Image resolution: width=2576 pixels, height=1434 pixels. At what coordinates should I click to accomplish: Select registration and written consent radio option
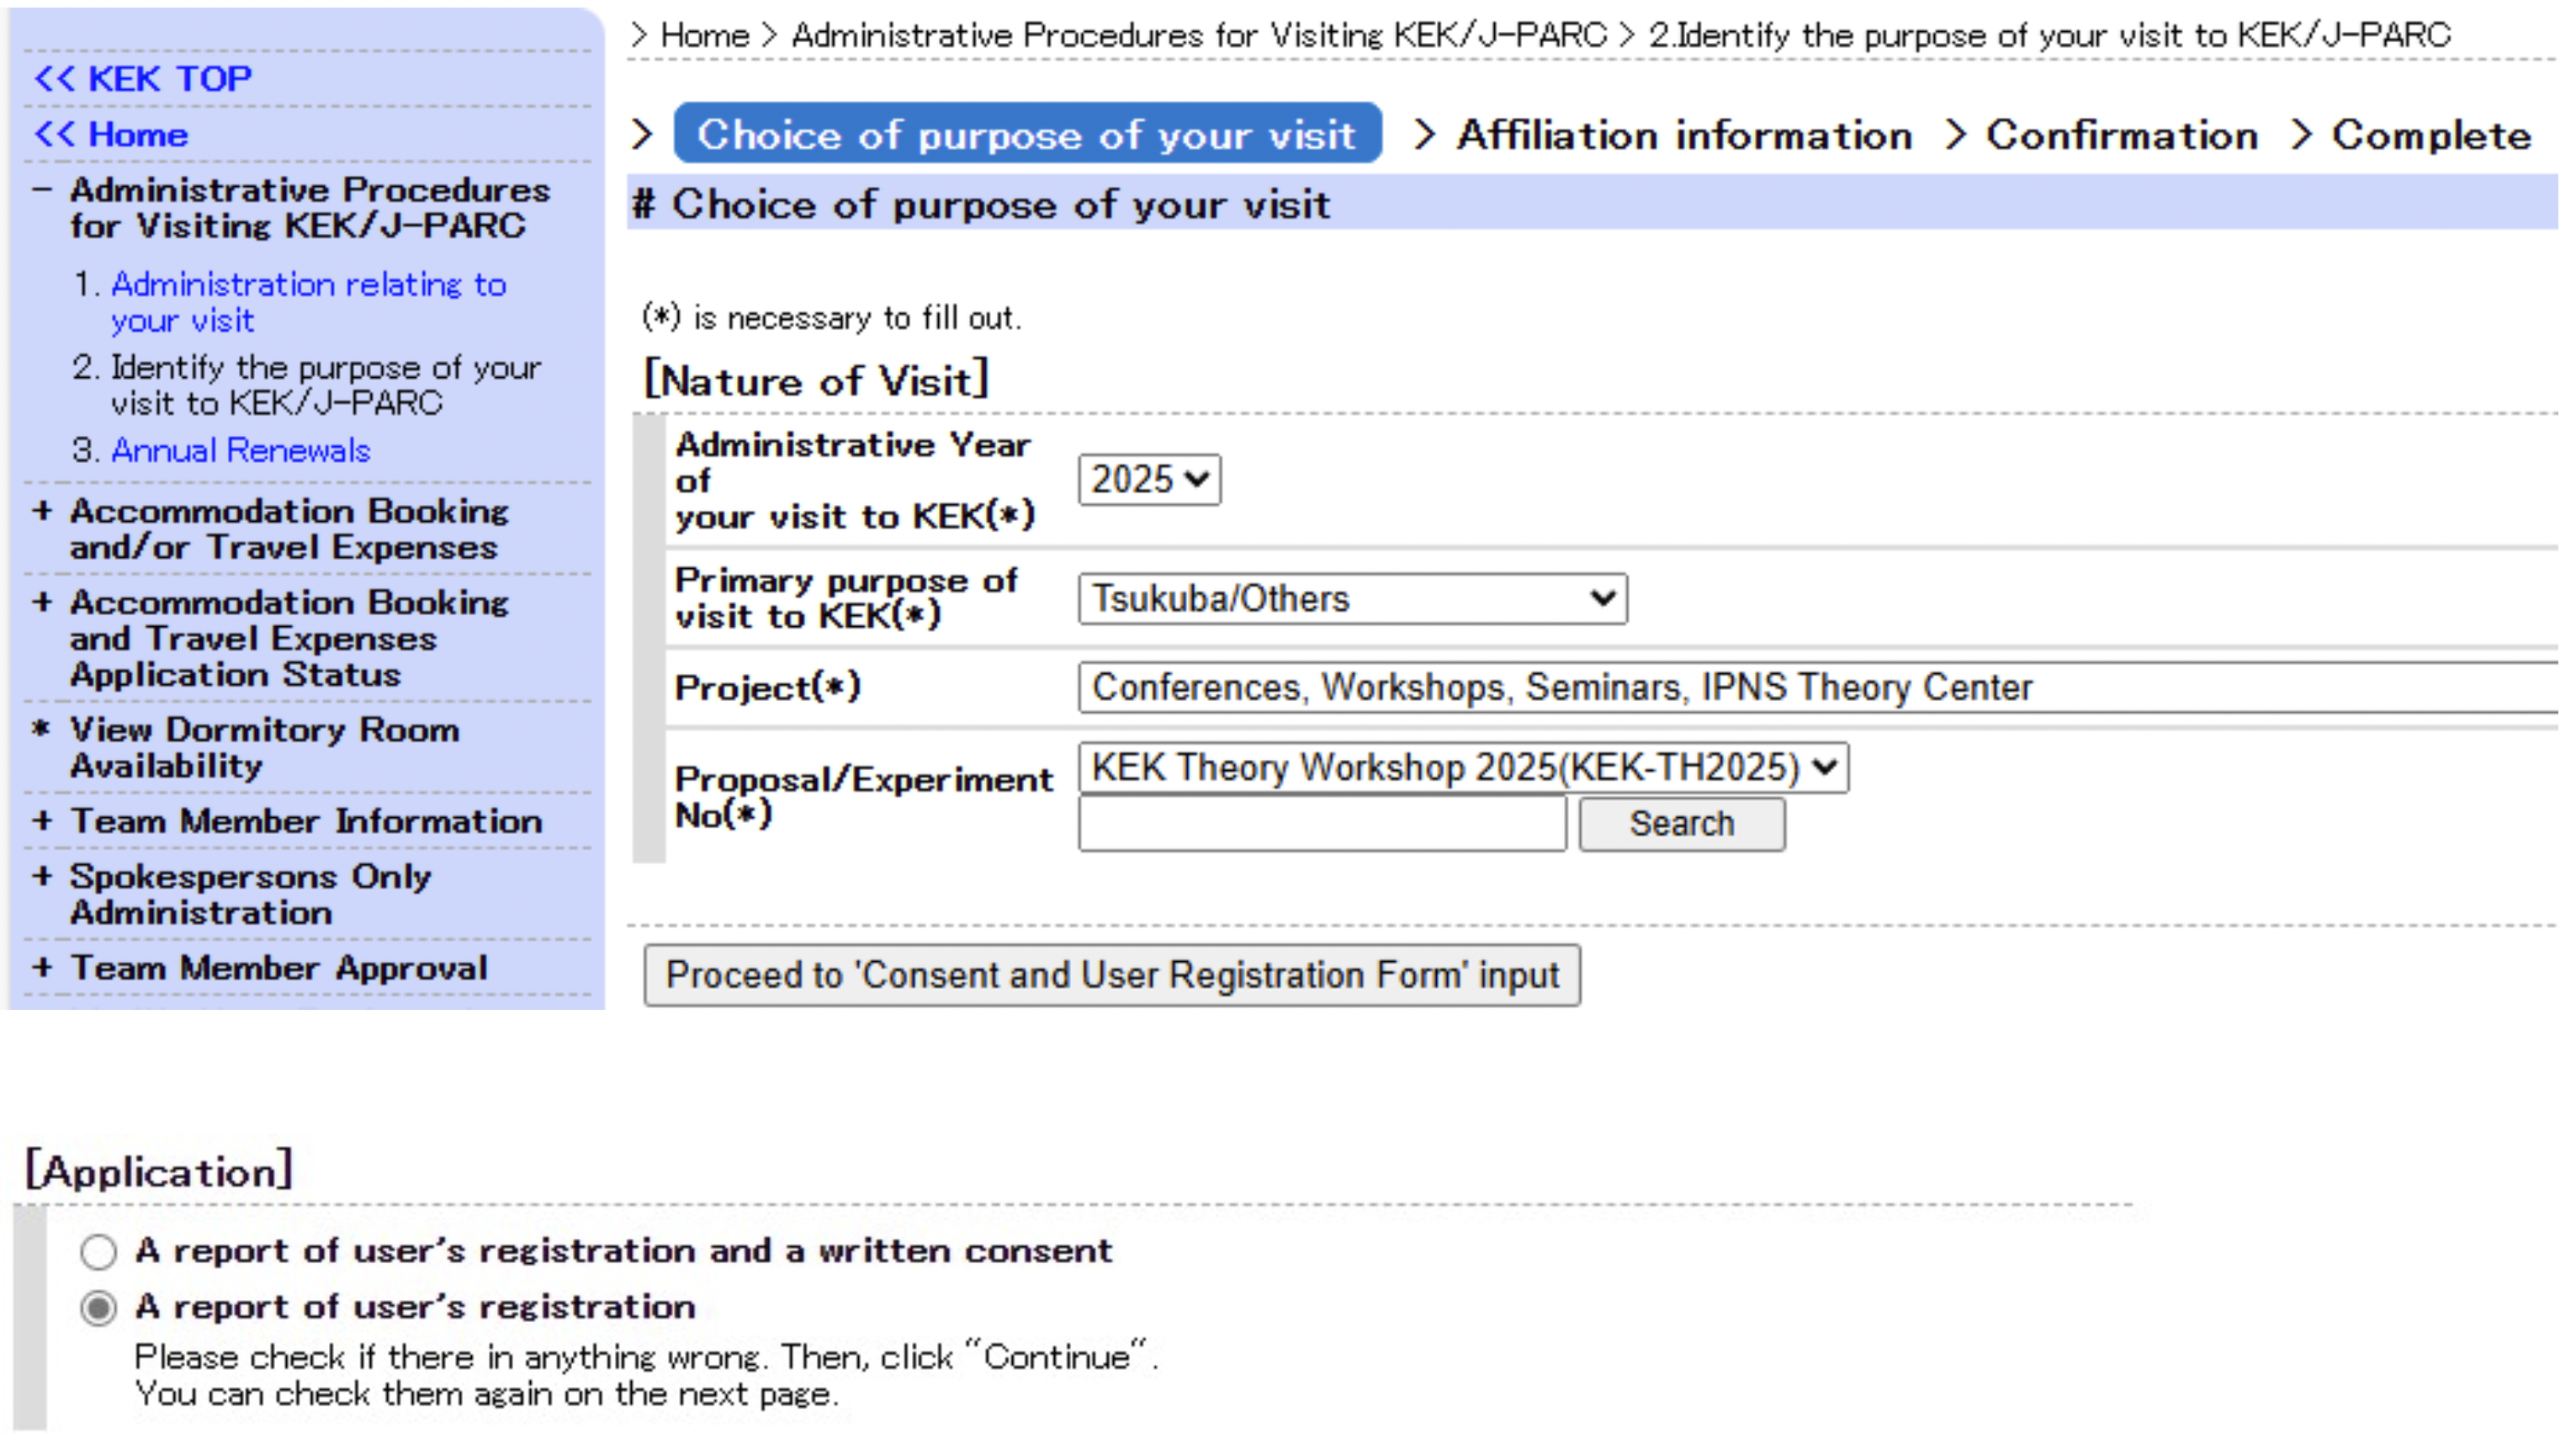99,1252
